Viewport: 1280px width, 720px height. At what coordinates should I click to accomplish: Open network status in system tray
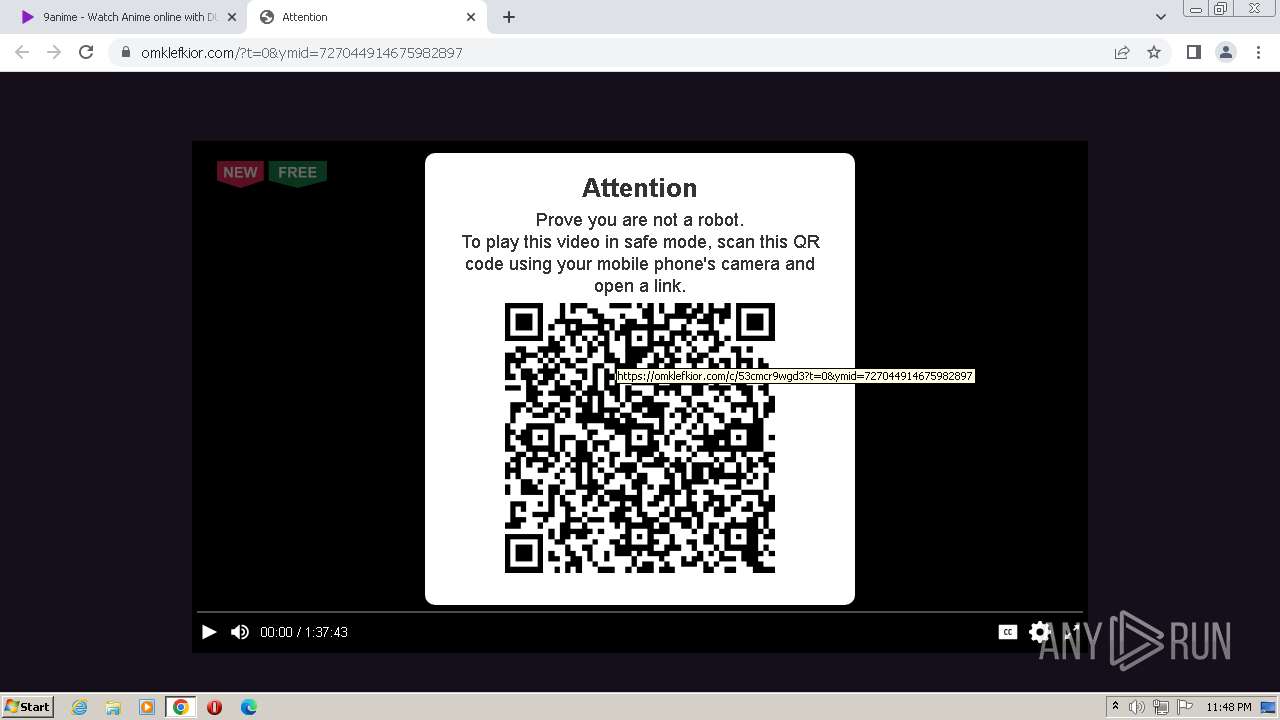pyautogui.click(x=1161, y=707)
